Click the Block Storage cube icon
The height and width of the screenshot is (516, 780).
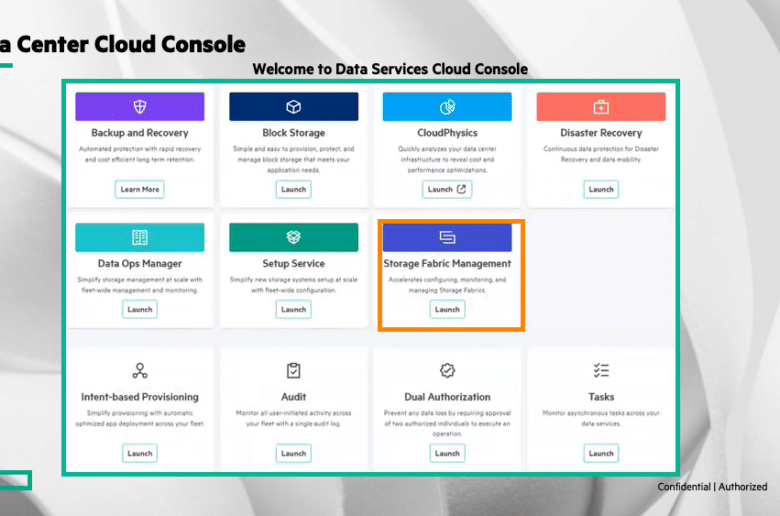pos(293,106)
